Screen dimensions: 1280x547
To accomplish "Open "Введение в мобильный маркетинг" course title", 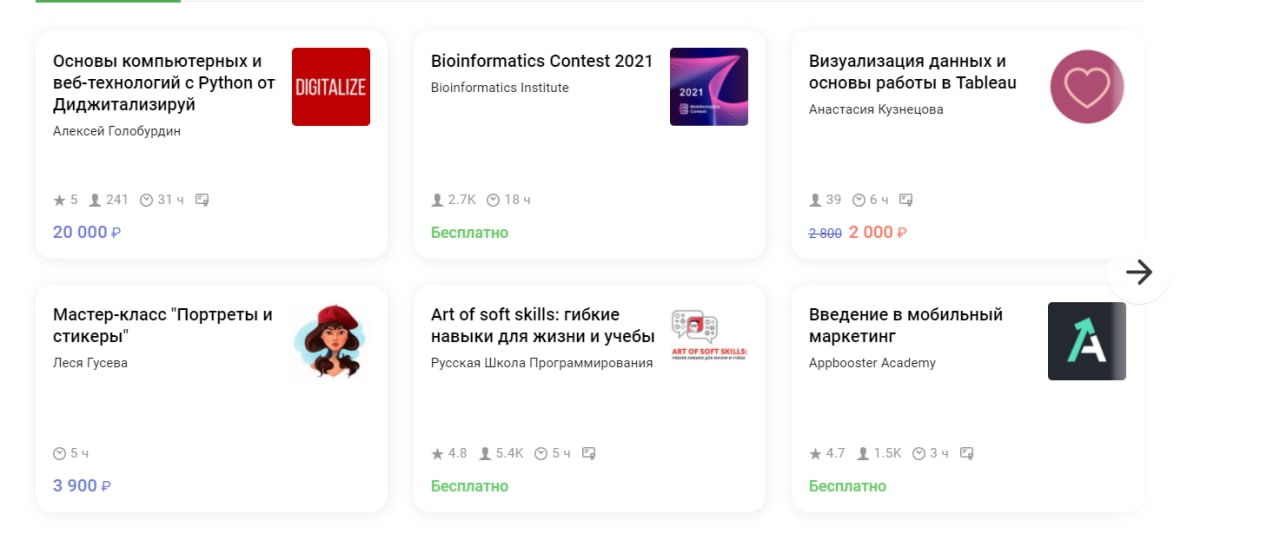I will (905, 325).
